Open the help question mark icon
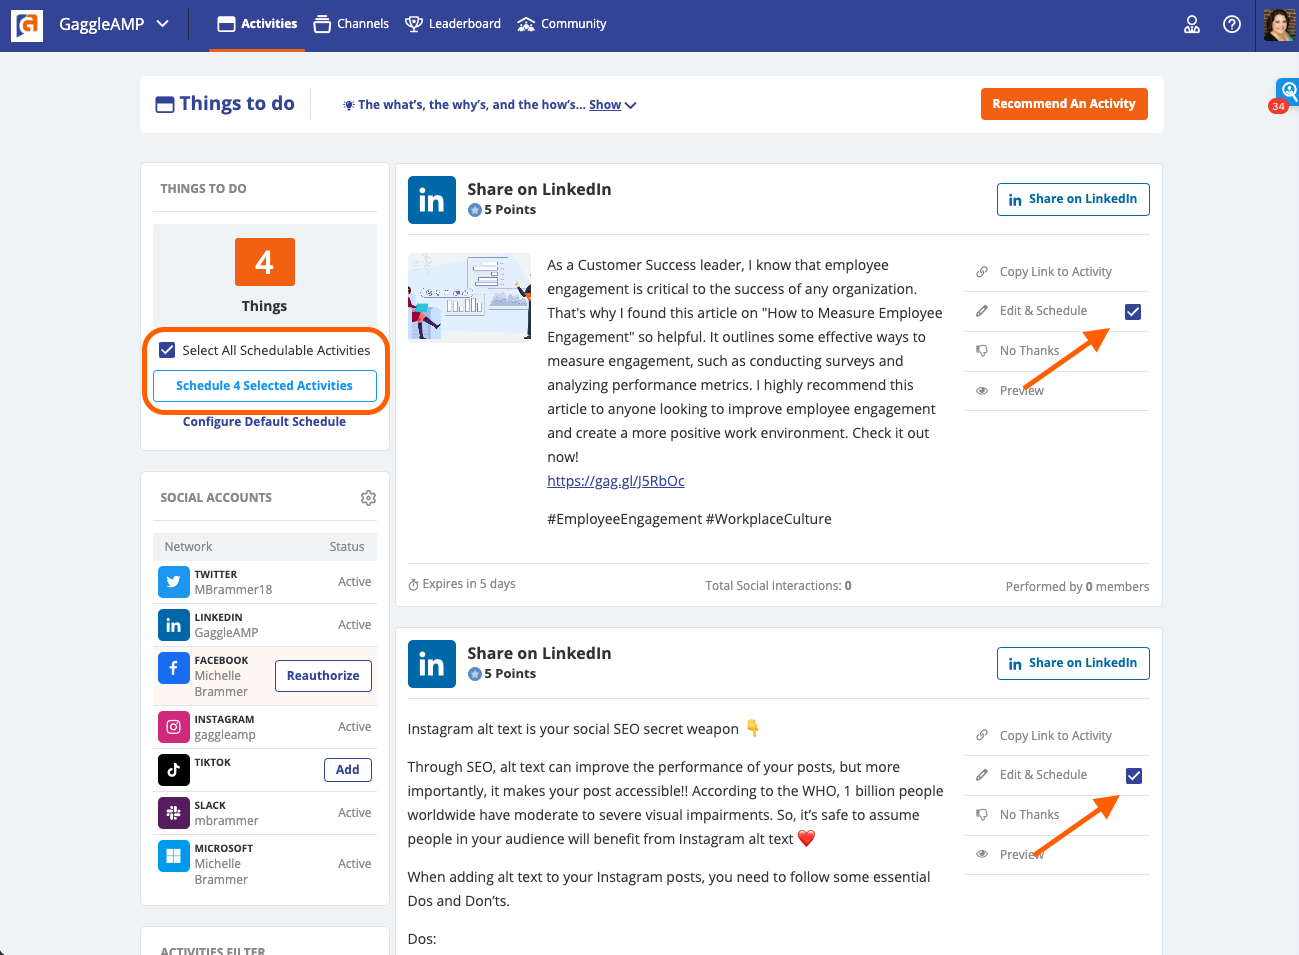This screenshot has height=955, width=1299. click(1232, 24)
